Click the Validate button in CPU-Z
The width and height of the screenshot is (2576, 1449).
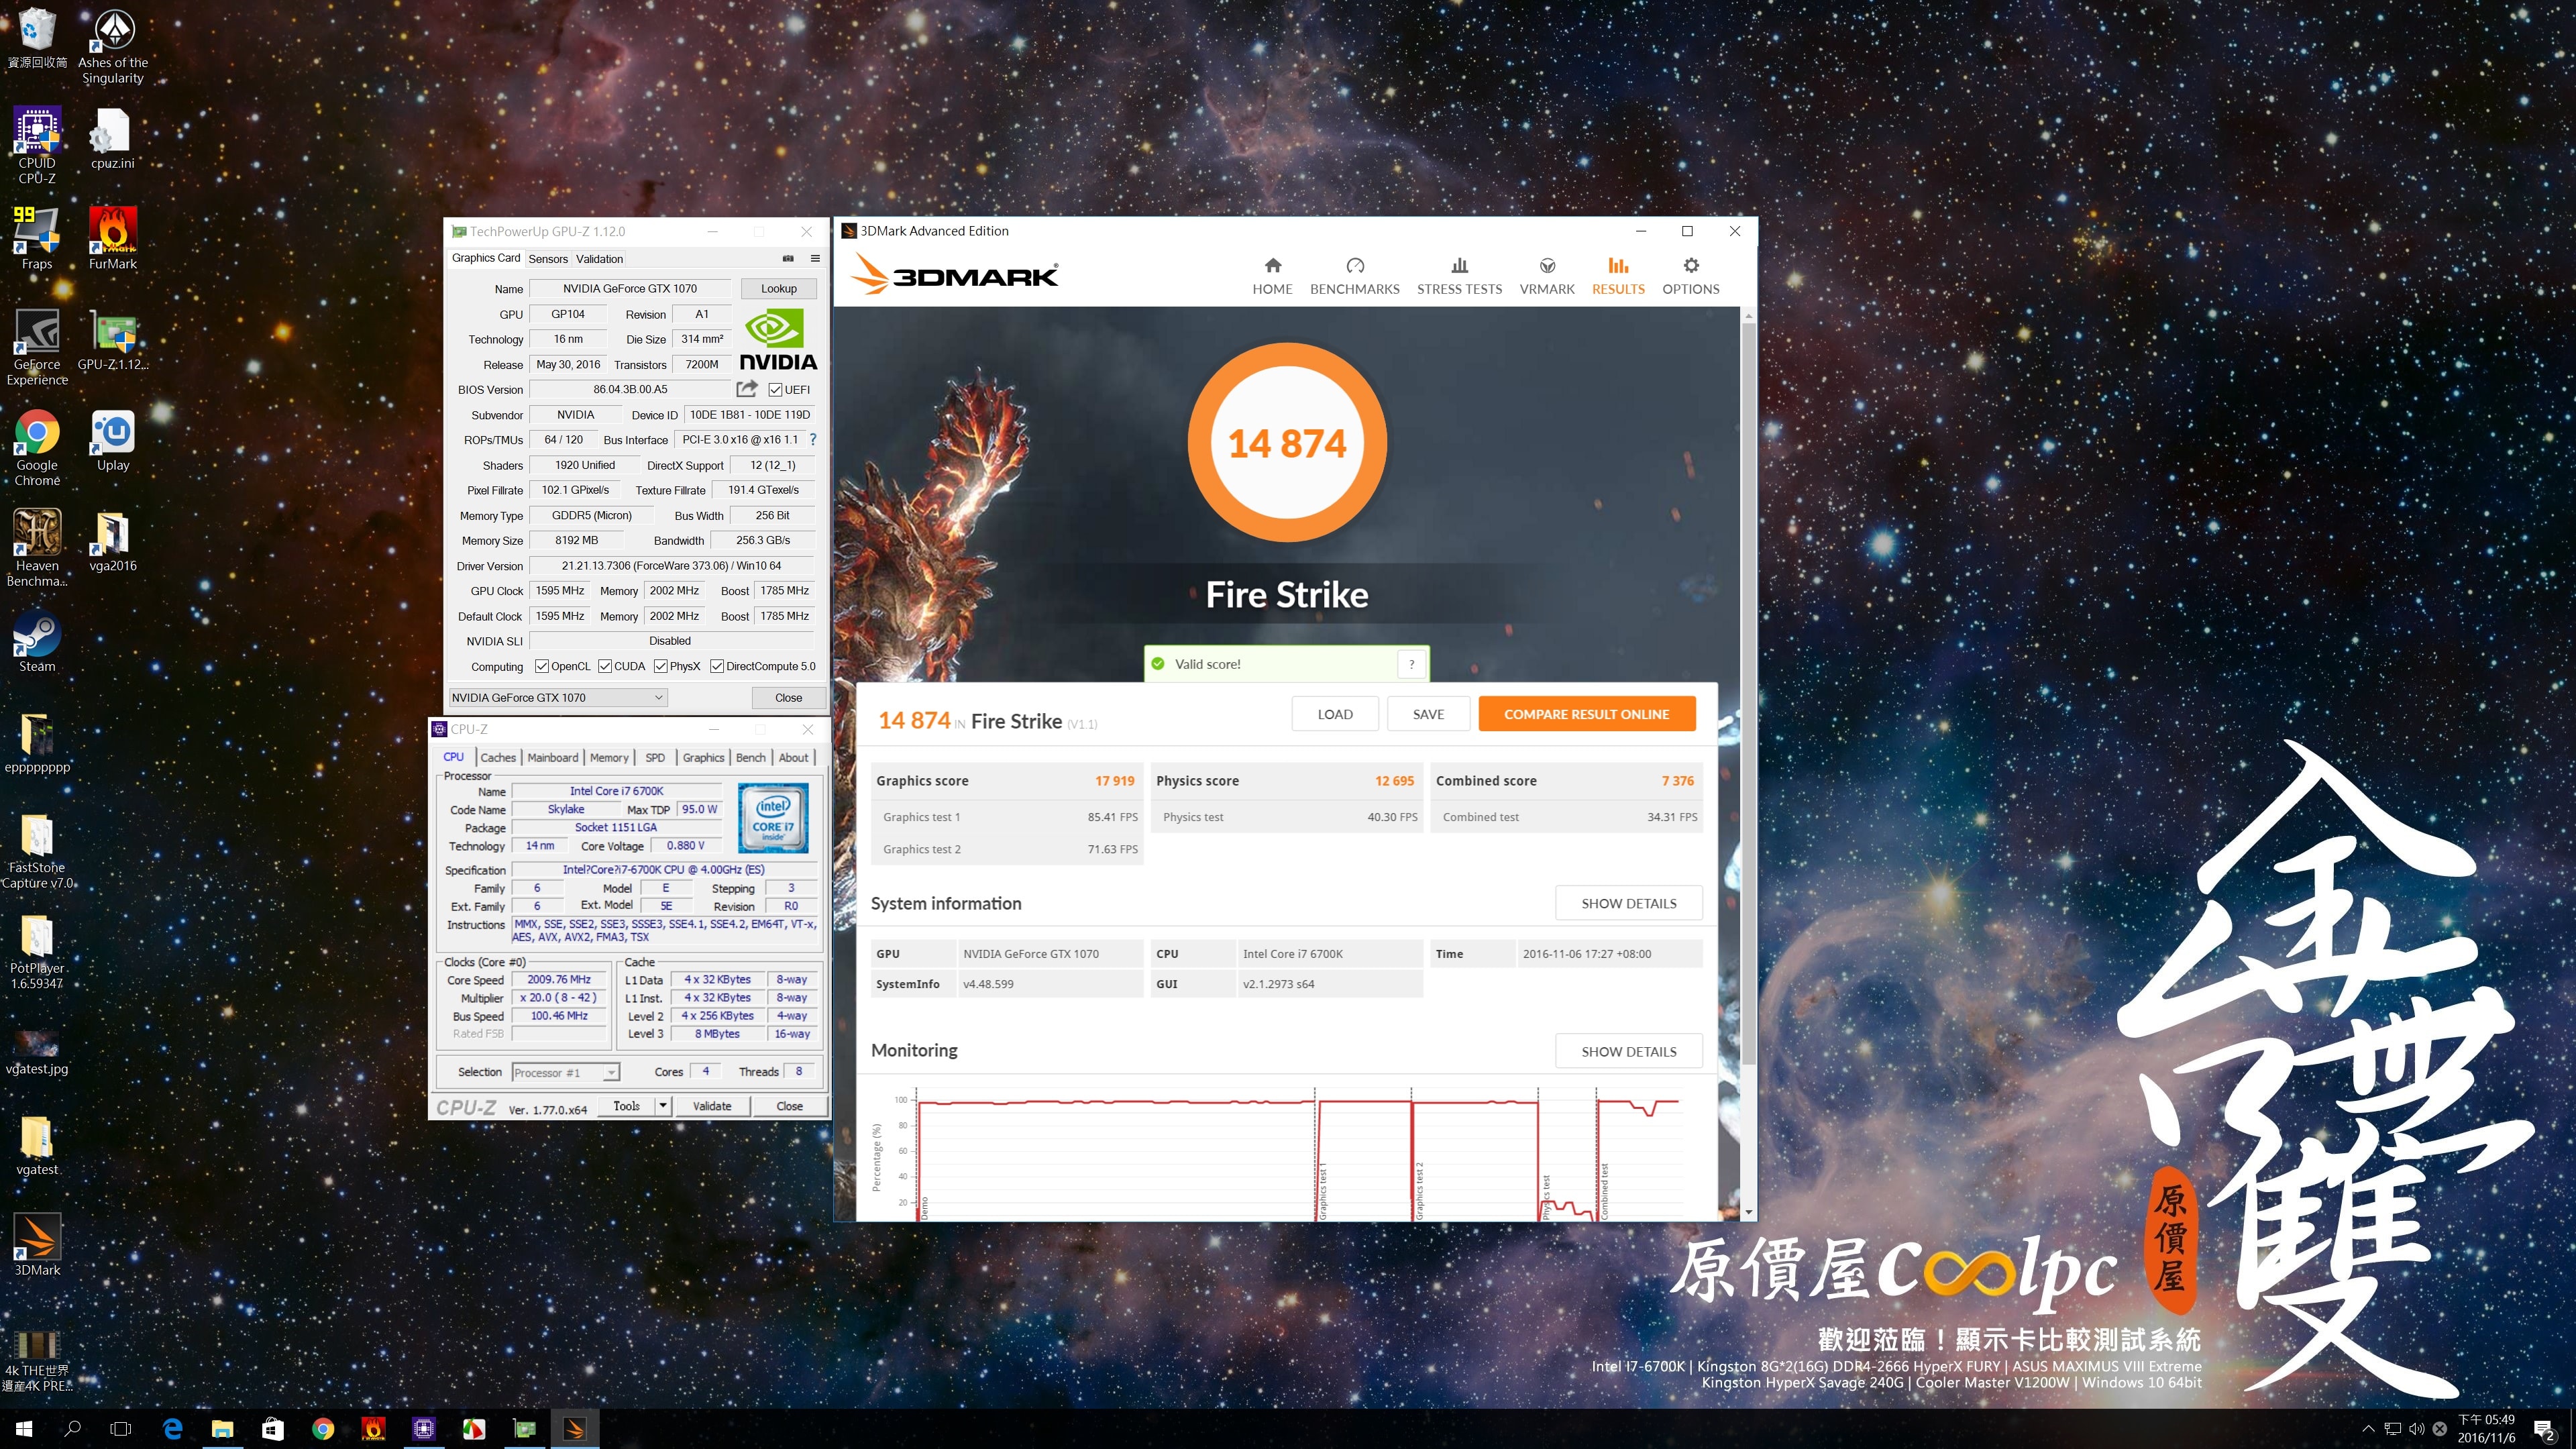pyautogui.click(x=712, y=1105)
